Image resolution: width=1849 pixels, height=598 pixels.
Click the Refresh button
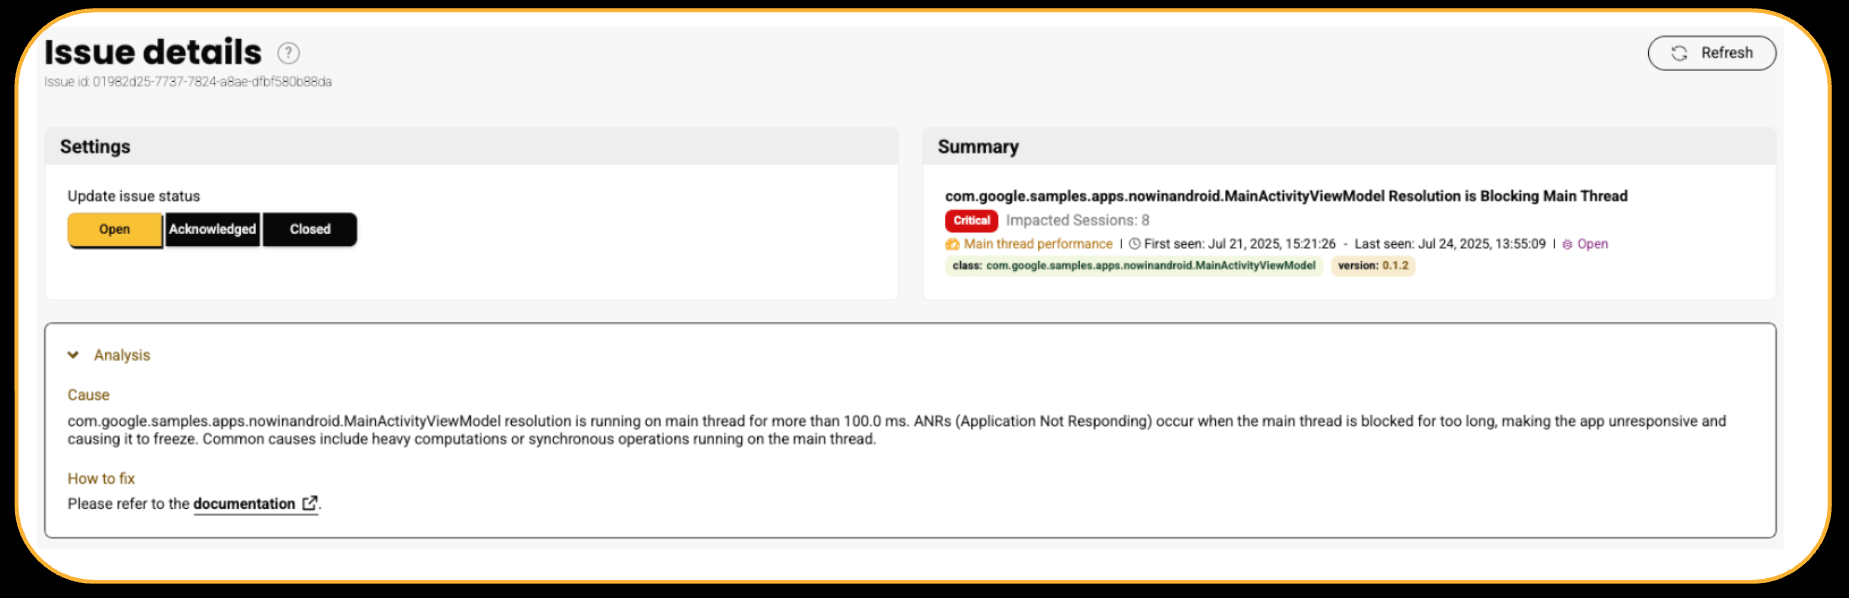pyautogui.click(x=1711, y=53)
